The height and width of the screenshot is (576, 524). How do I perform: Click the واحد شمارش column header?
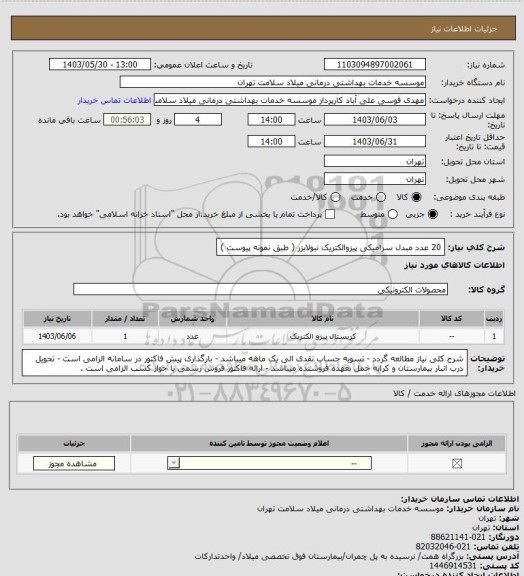[193, 318]
